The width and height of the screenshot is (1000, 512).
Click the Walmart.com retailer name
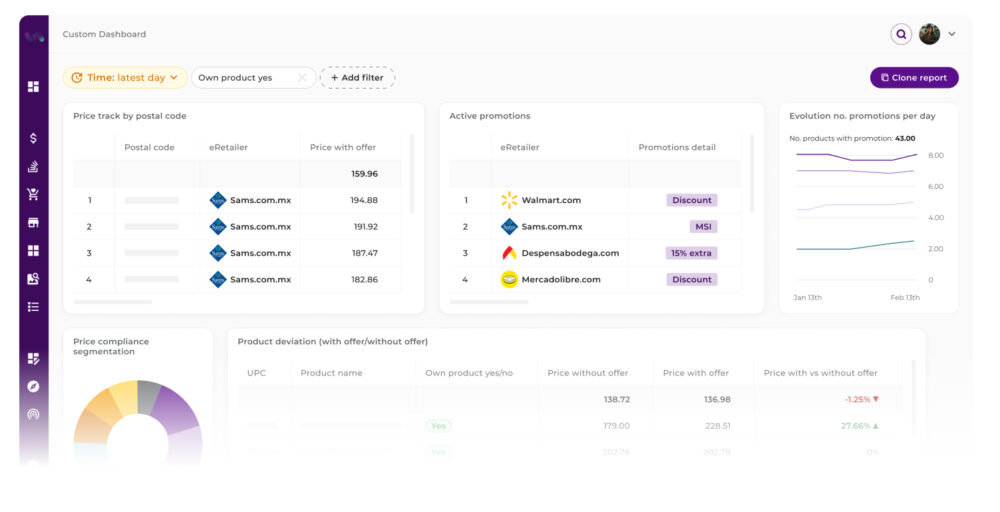(x=551, y=200)
